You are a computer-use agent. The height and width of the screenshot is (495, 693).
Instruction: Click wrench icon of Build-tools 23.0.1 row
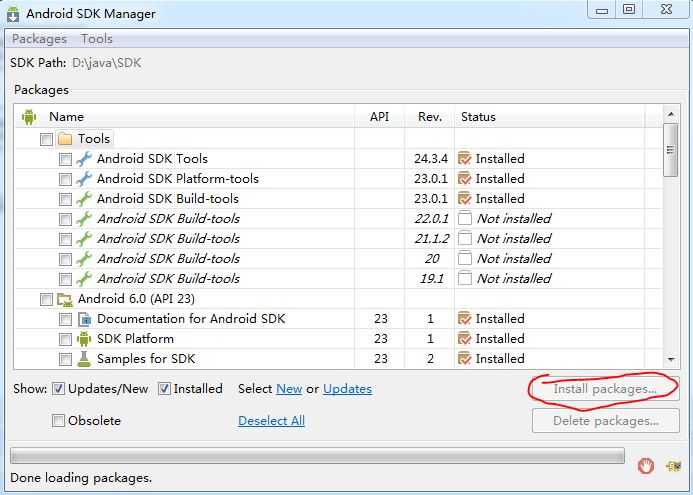coord(84,199)
